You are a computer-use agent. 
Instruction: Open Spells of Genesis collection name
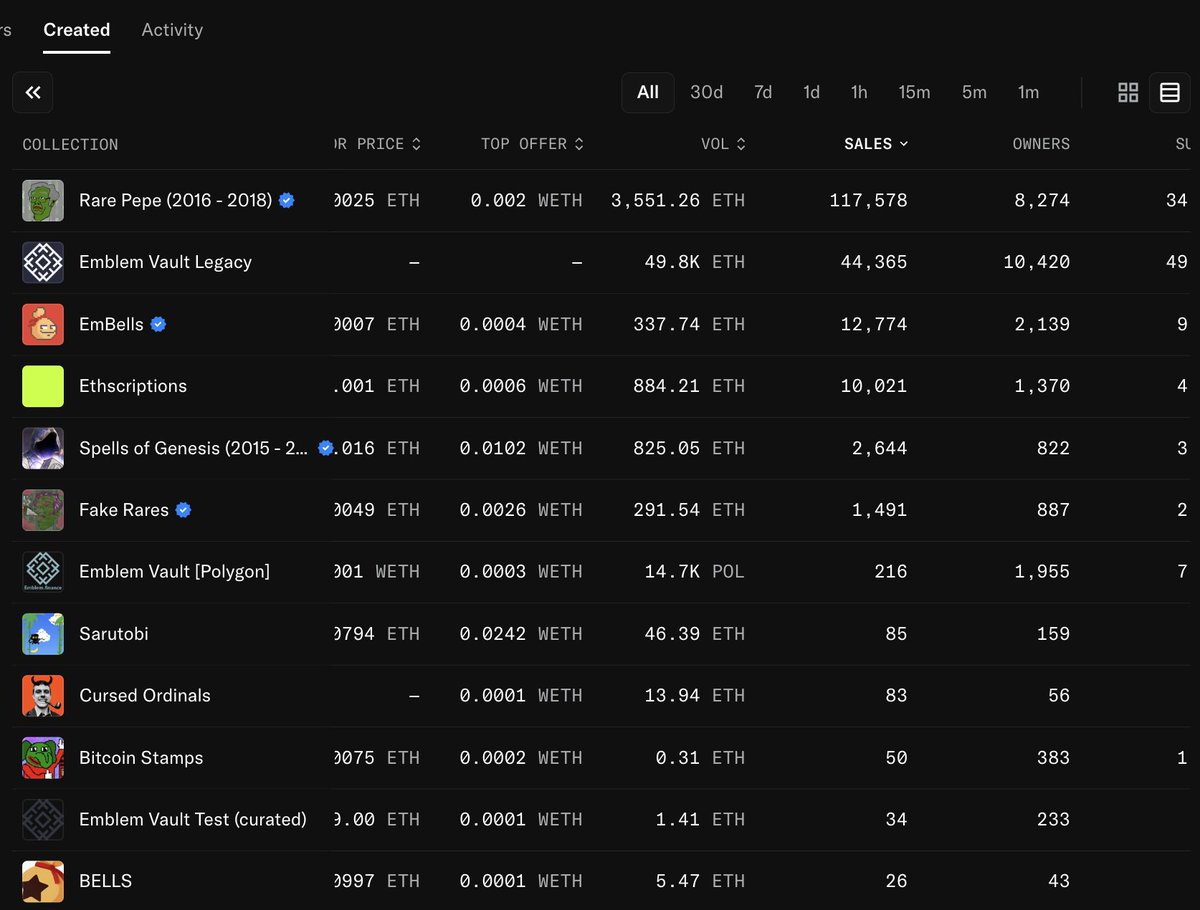[x=194, y=448]
